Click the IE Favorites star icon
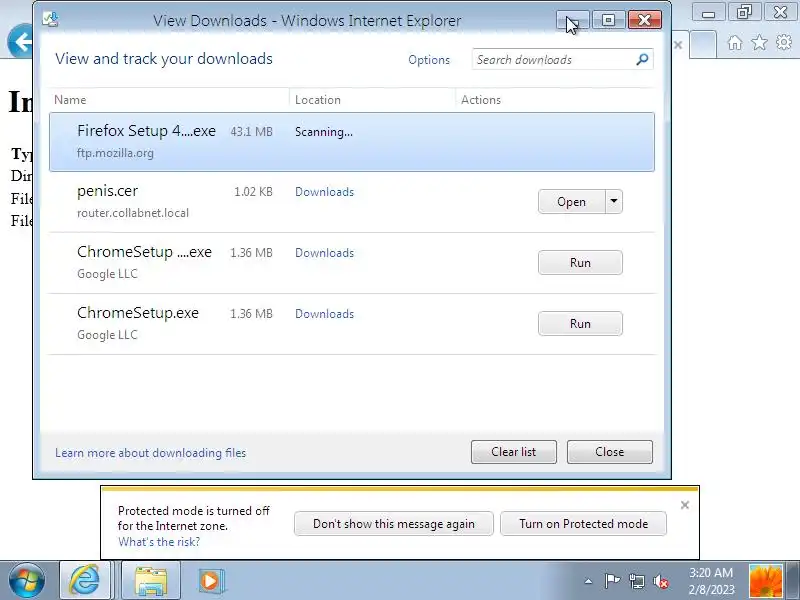 pos(759,42)
